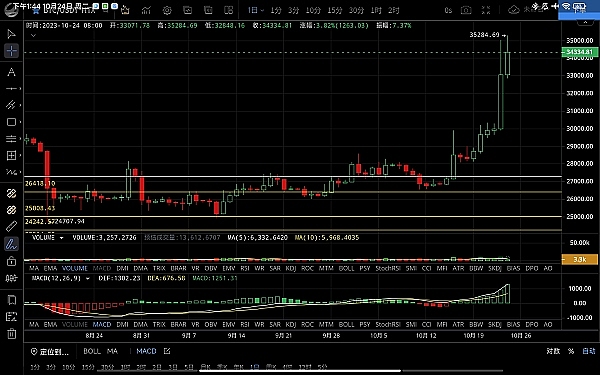Select the Fibonacci lines tool
The width and height of the screenshot is (600, 375).
[11, 139]
